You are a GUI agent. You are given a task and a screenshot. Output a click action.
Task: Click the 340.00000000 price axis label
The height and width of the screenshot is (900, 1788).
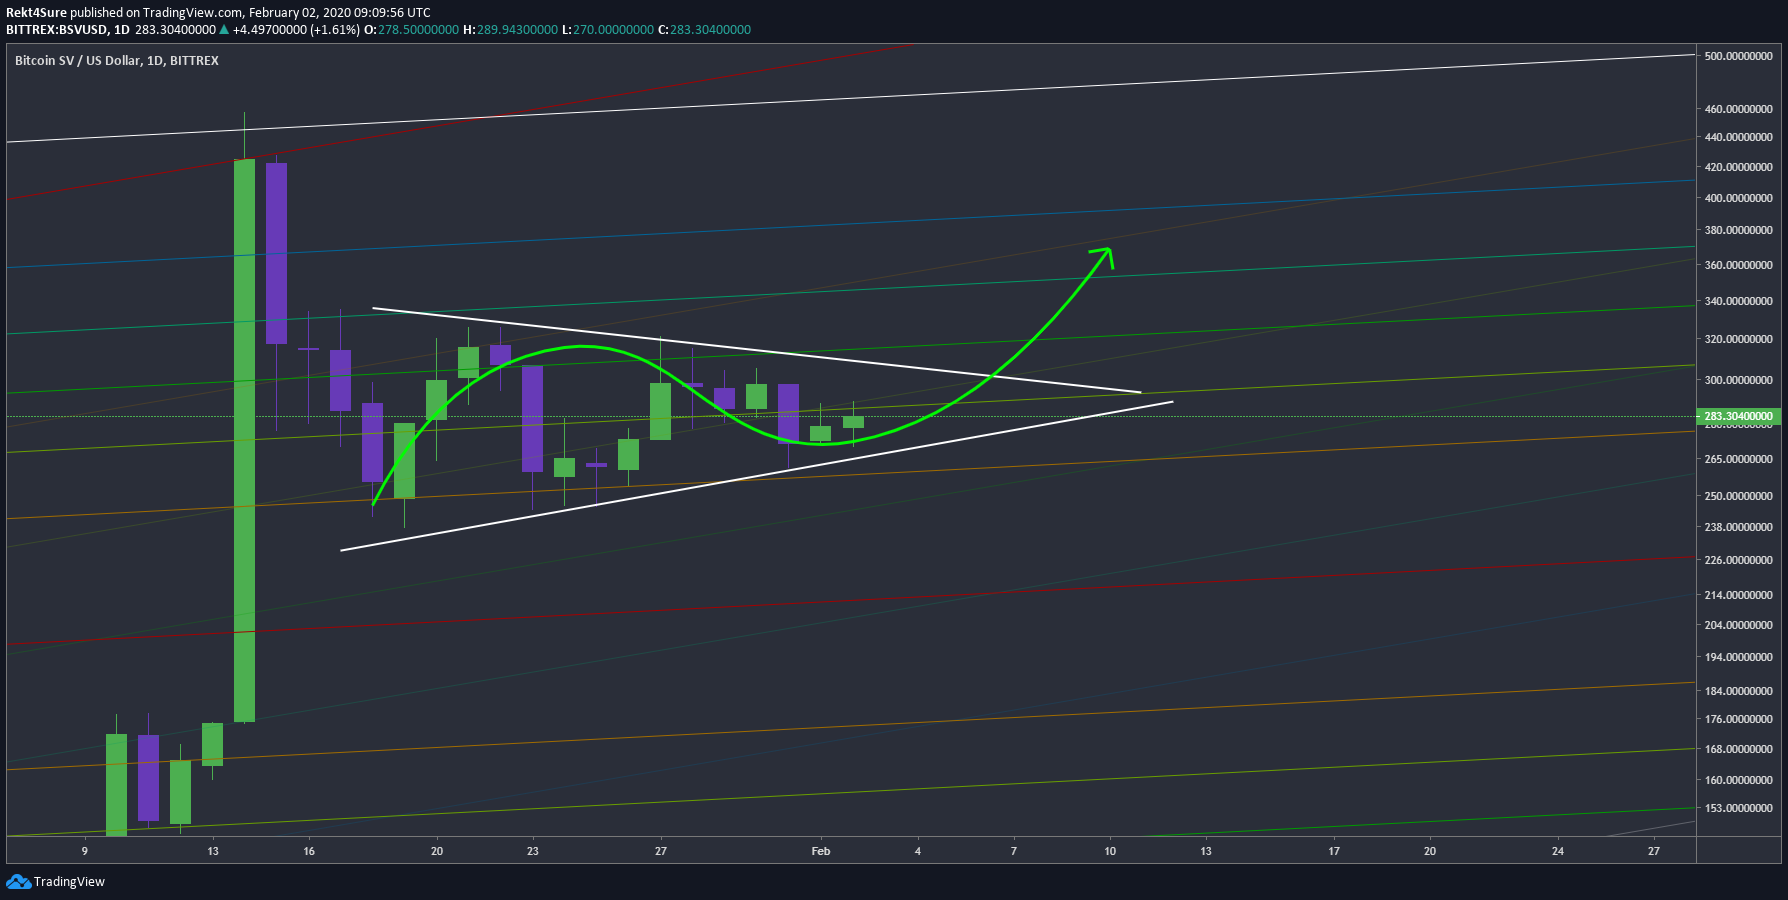click(x=1738, y=301)
